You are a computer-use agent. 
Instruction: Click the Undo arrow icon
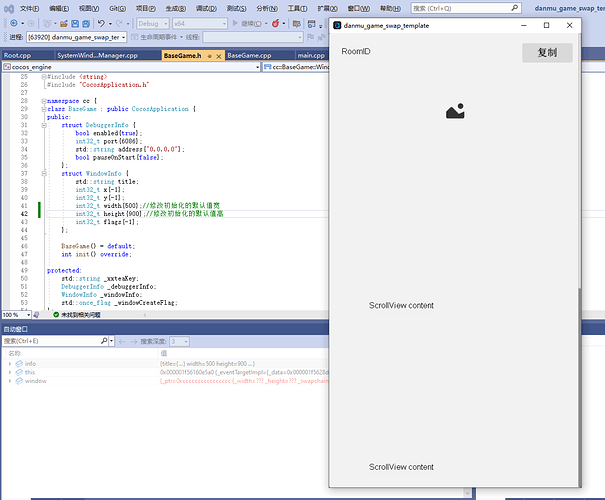tap(99, 23)
